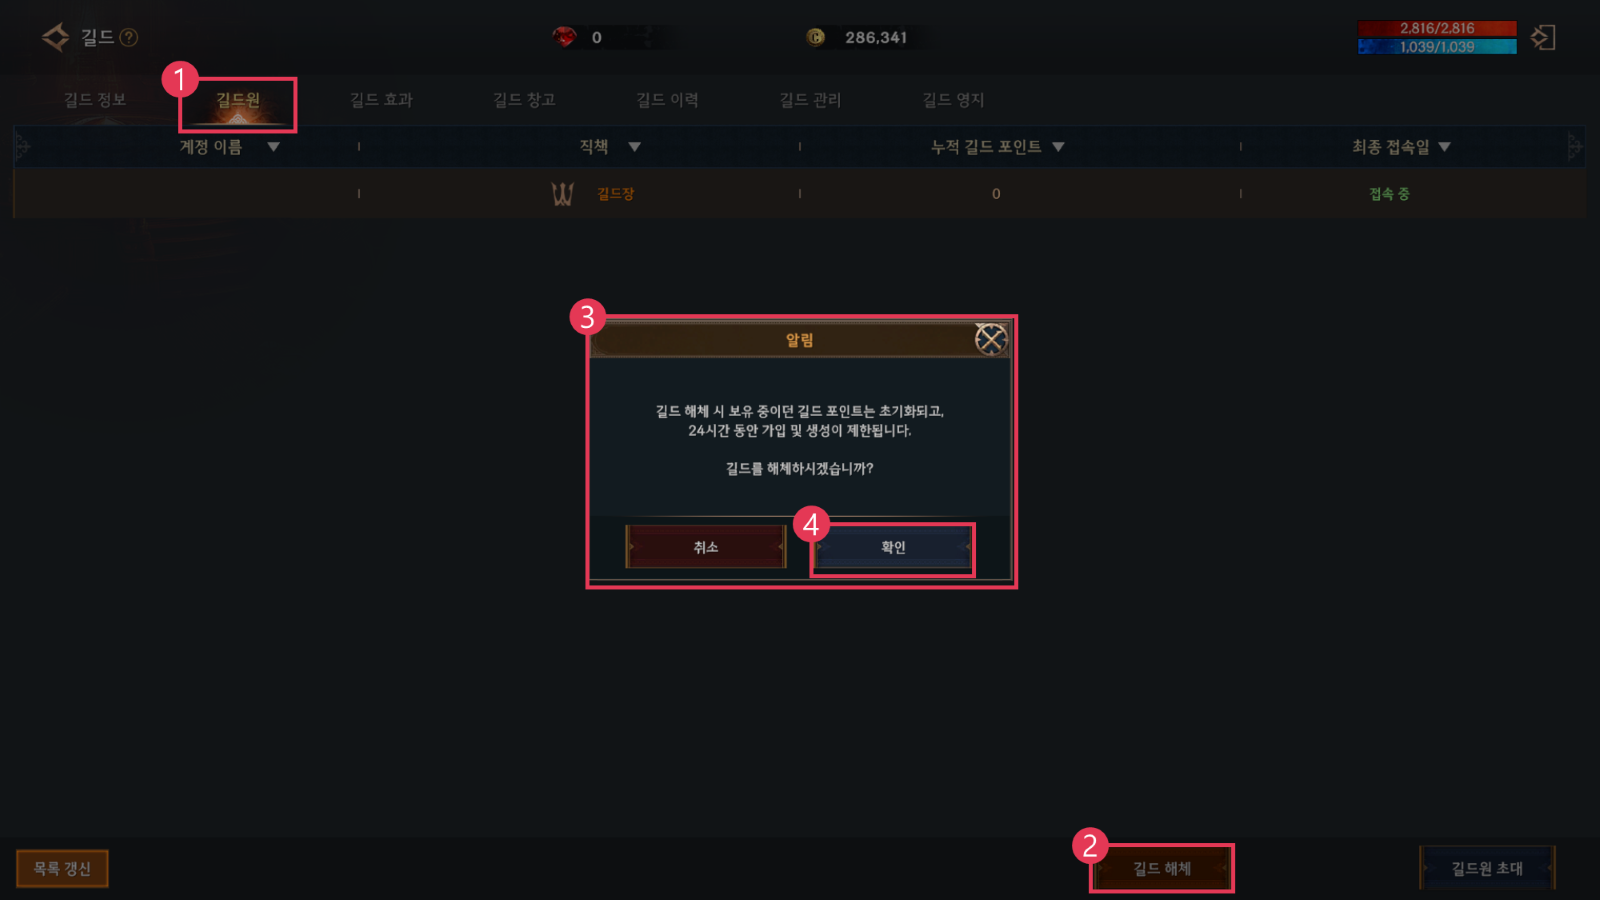Confirm disband with 확인 button

[893, 547]
